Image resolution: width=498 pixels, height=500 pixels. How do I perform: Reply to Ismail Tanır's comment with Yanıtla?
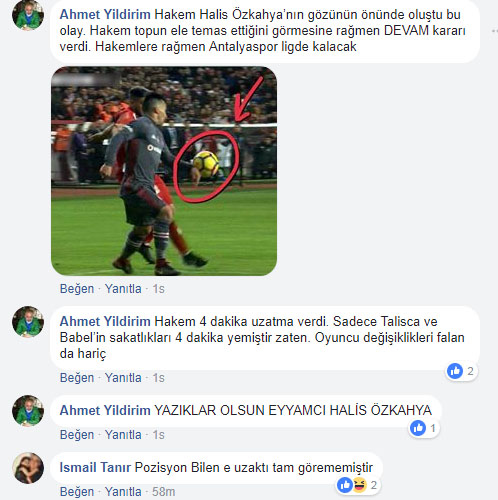[x=123, y=492]
